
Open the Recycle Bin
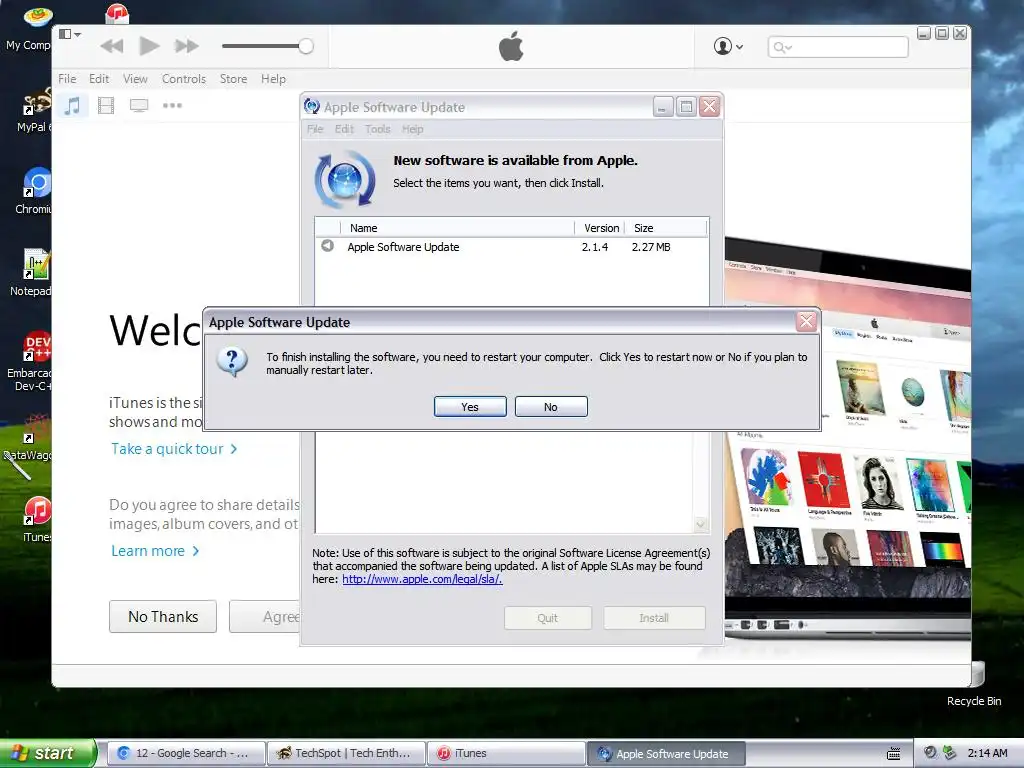[x=974, y=682]
